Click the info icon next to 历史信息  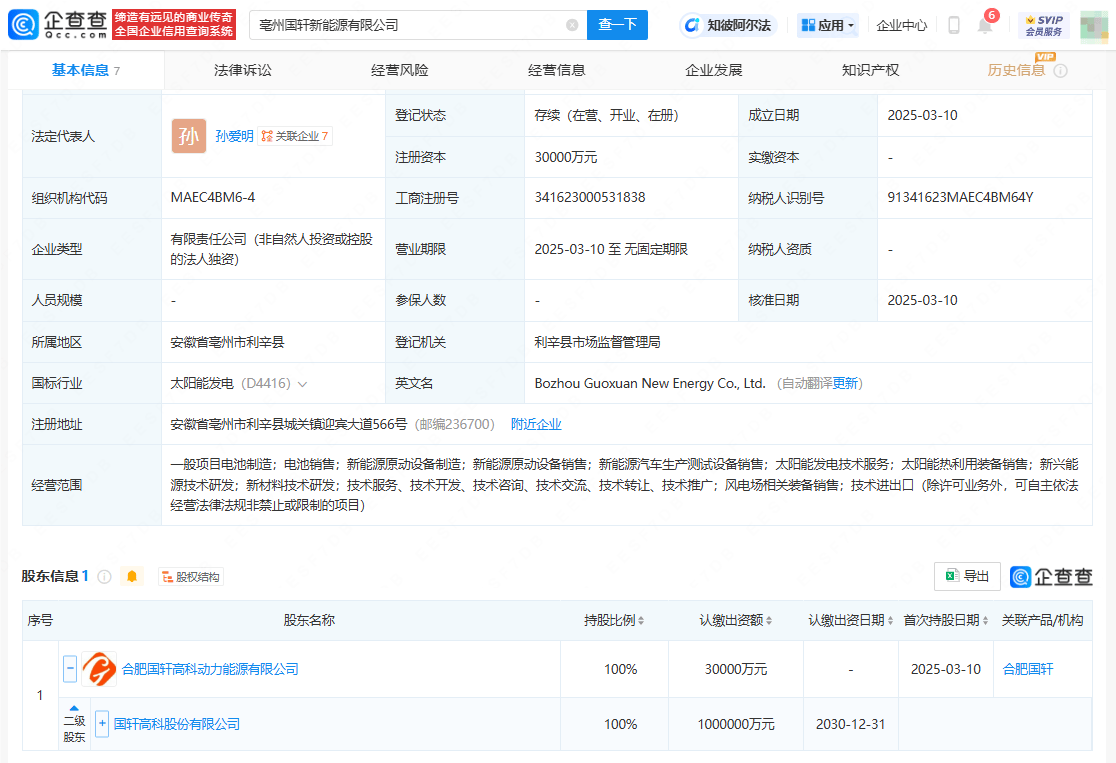(x=1060, y=70)
